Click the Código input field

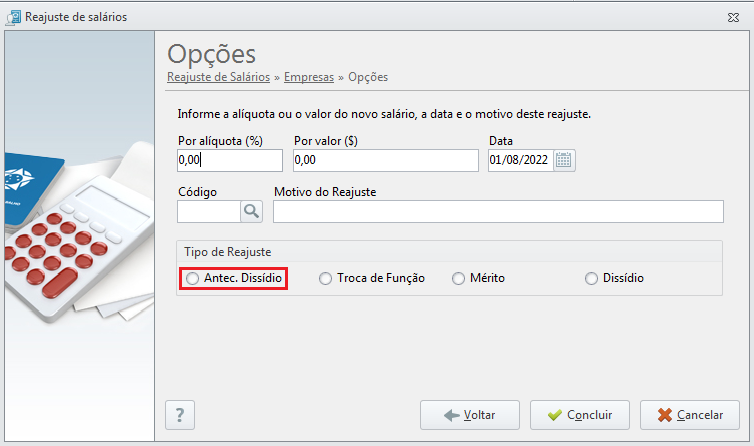point(209,211)
